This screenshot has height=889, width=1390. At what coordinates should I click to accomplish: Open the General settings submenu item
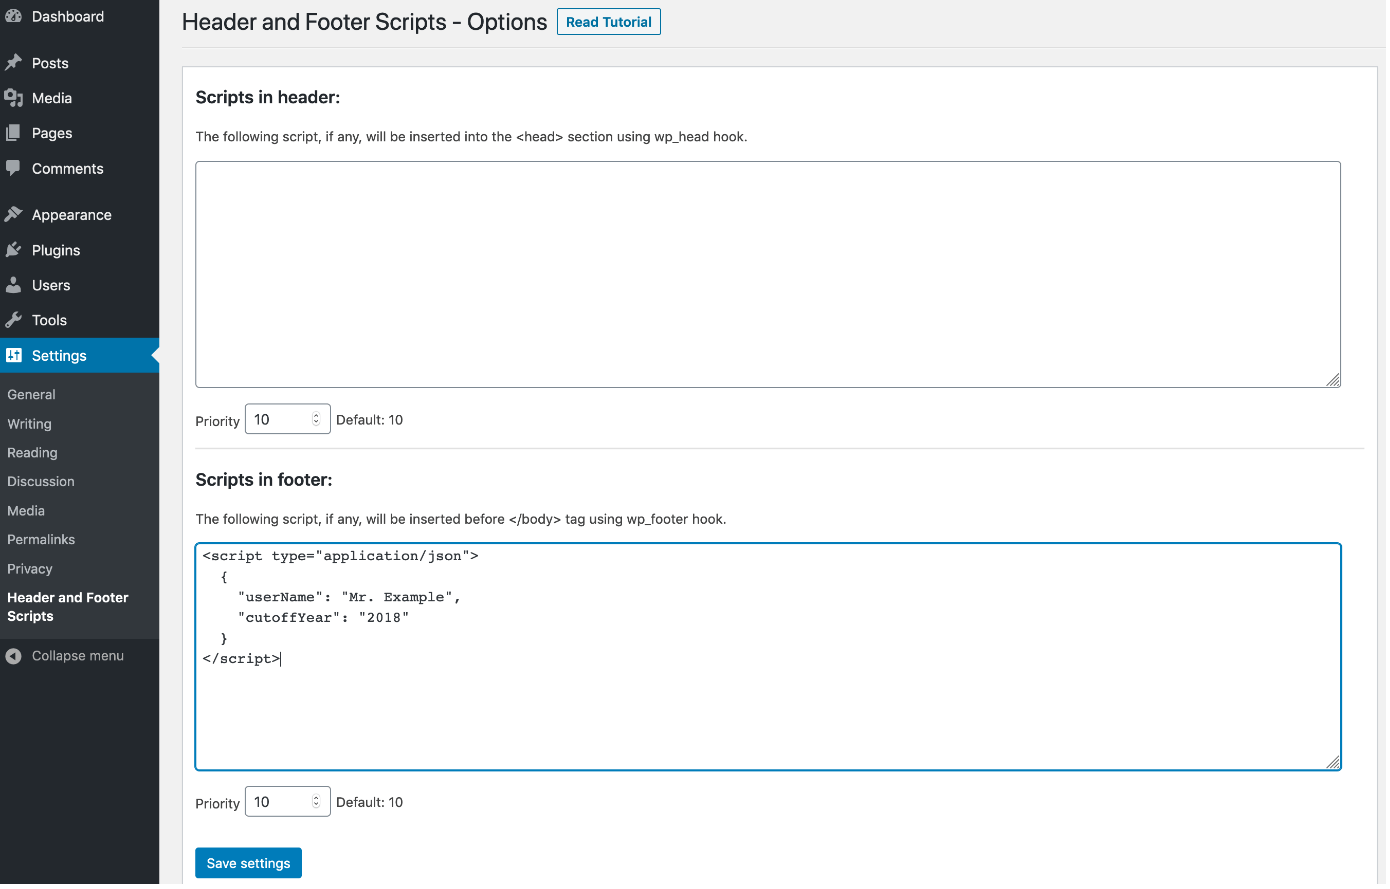(x=31, y=395)
